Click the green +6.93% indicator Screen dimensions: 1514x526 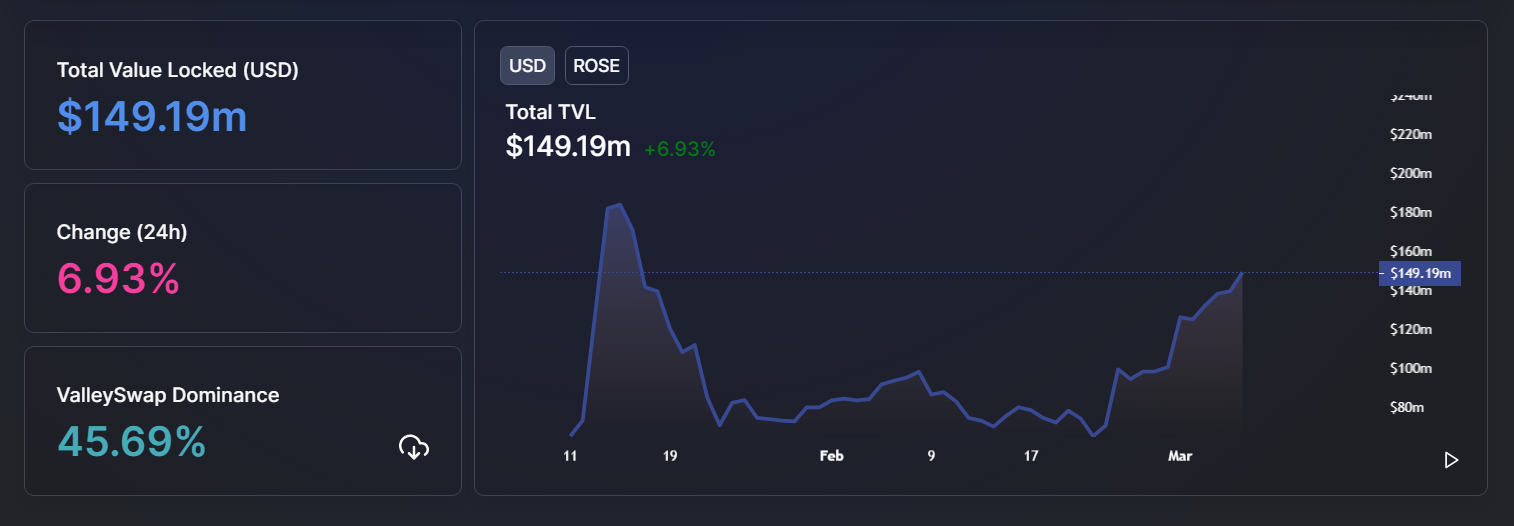pyautogui.click(x=679, y=149)
